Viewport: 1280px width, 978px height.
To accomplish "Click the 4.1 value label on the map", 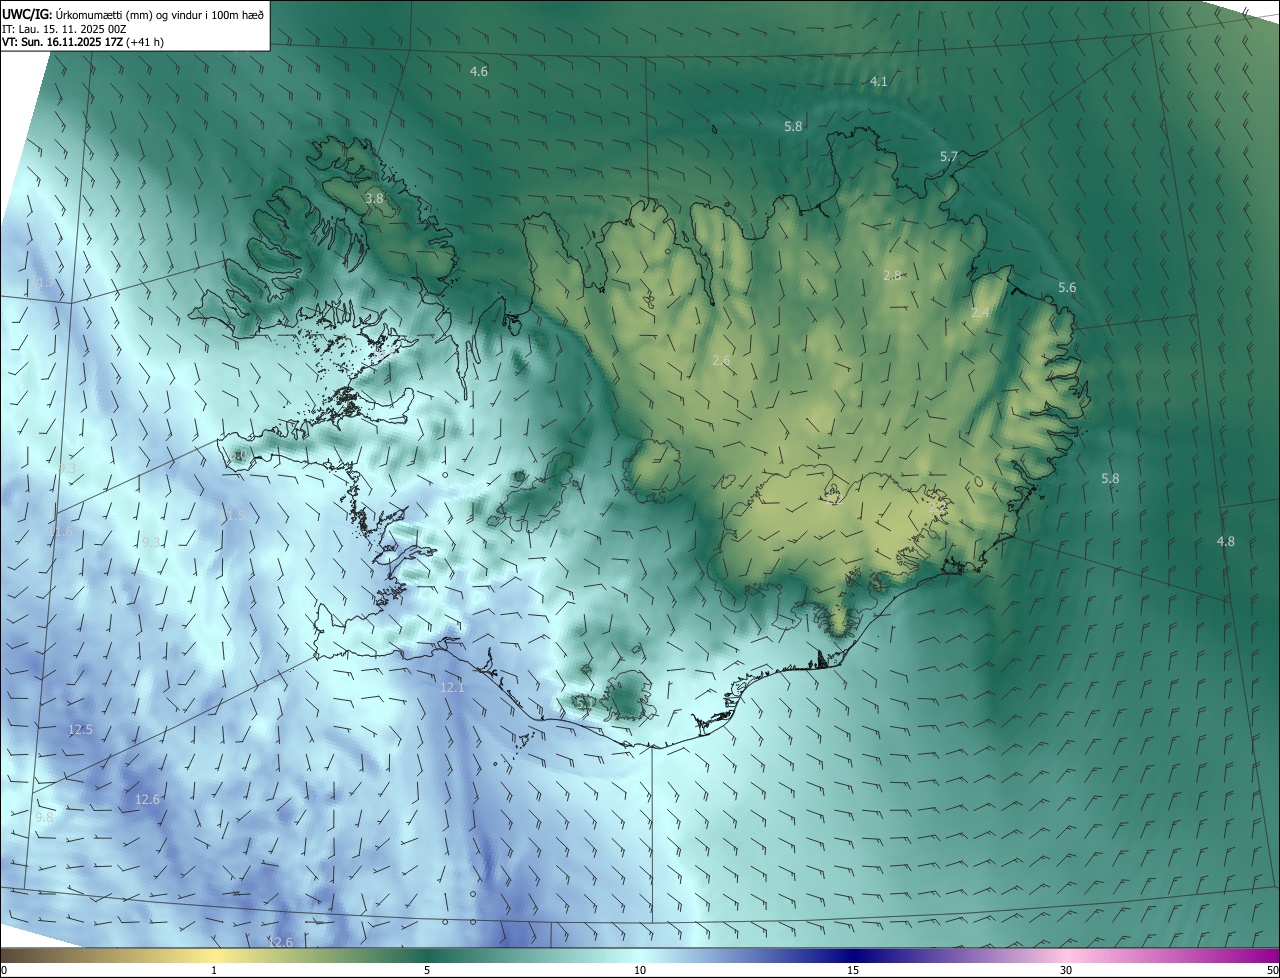I will 879,81.
